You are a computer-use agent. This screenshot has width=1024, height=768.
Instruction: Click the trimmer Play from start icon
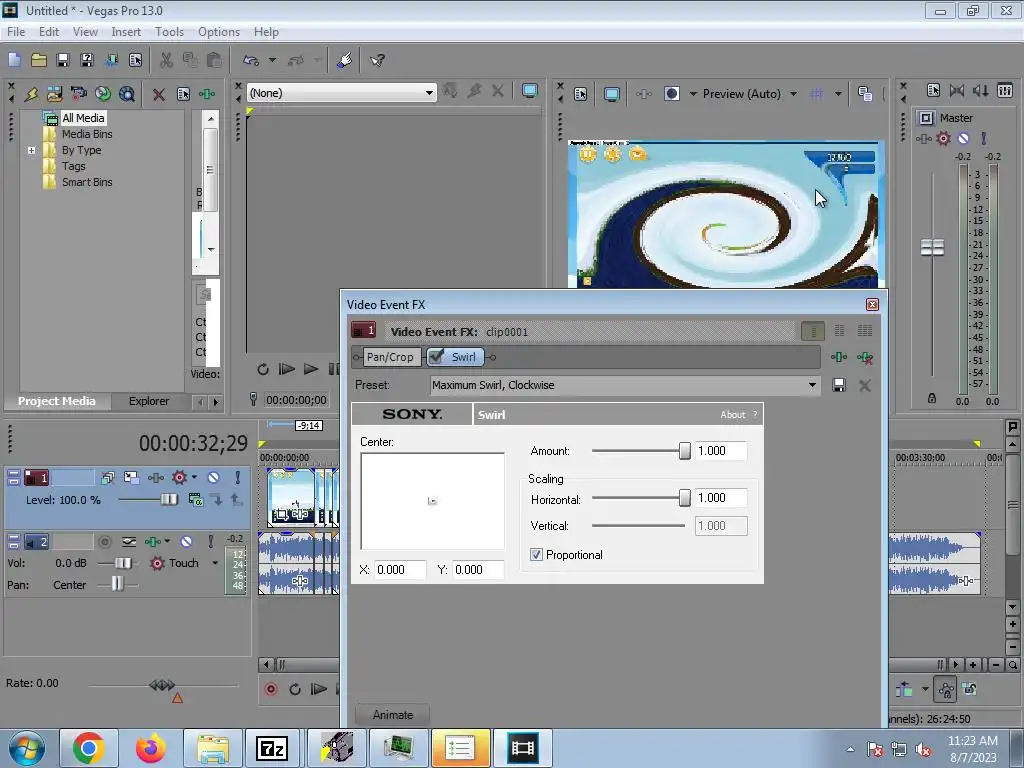pos(287,369)
